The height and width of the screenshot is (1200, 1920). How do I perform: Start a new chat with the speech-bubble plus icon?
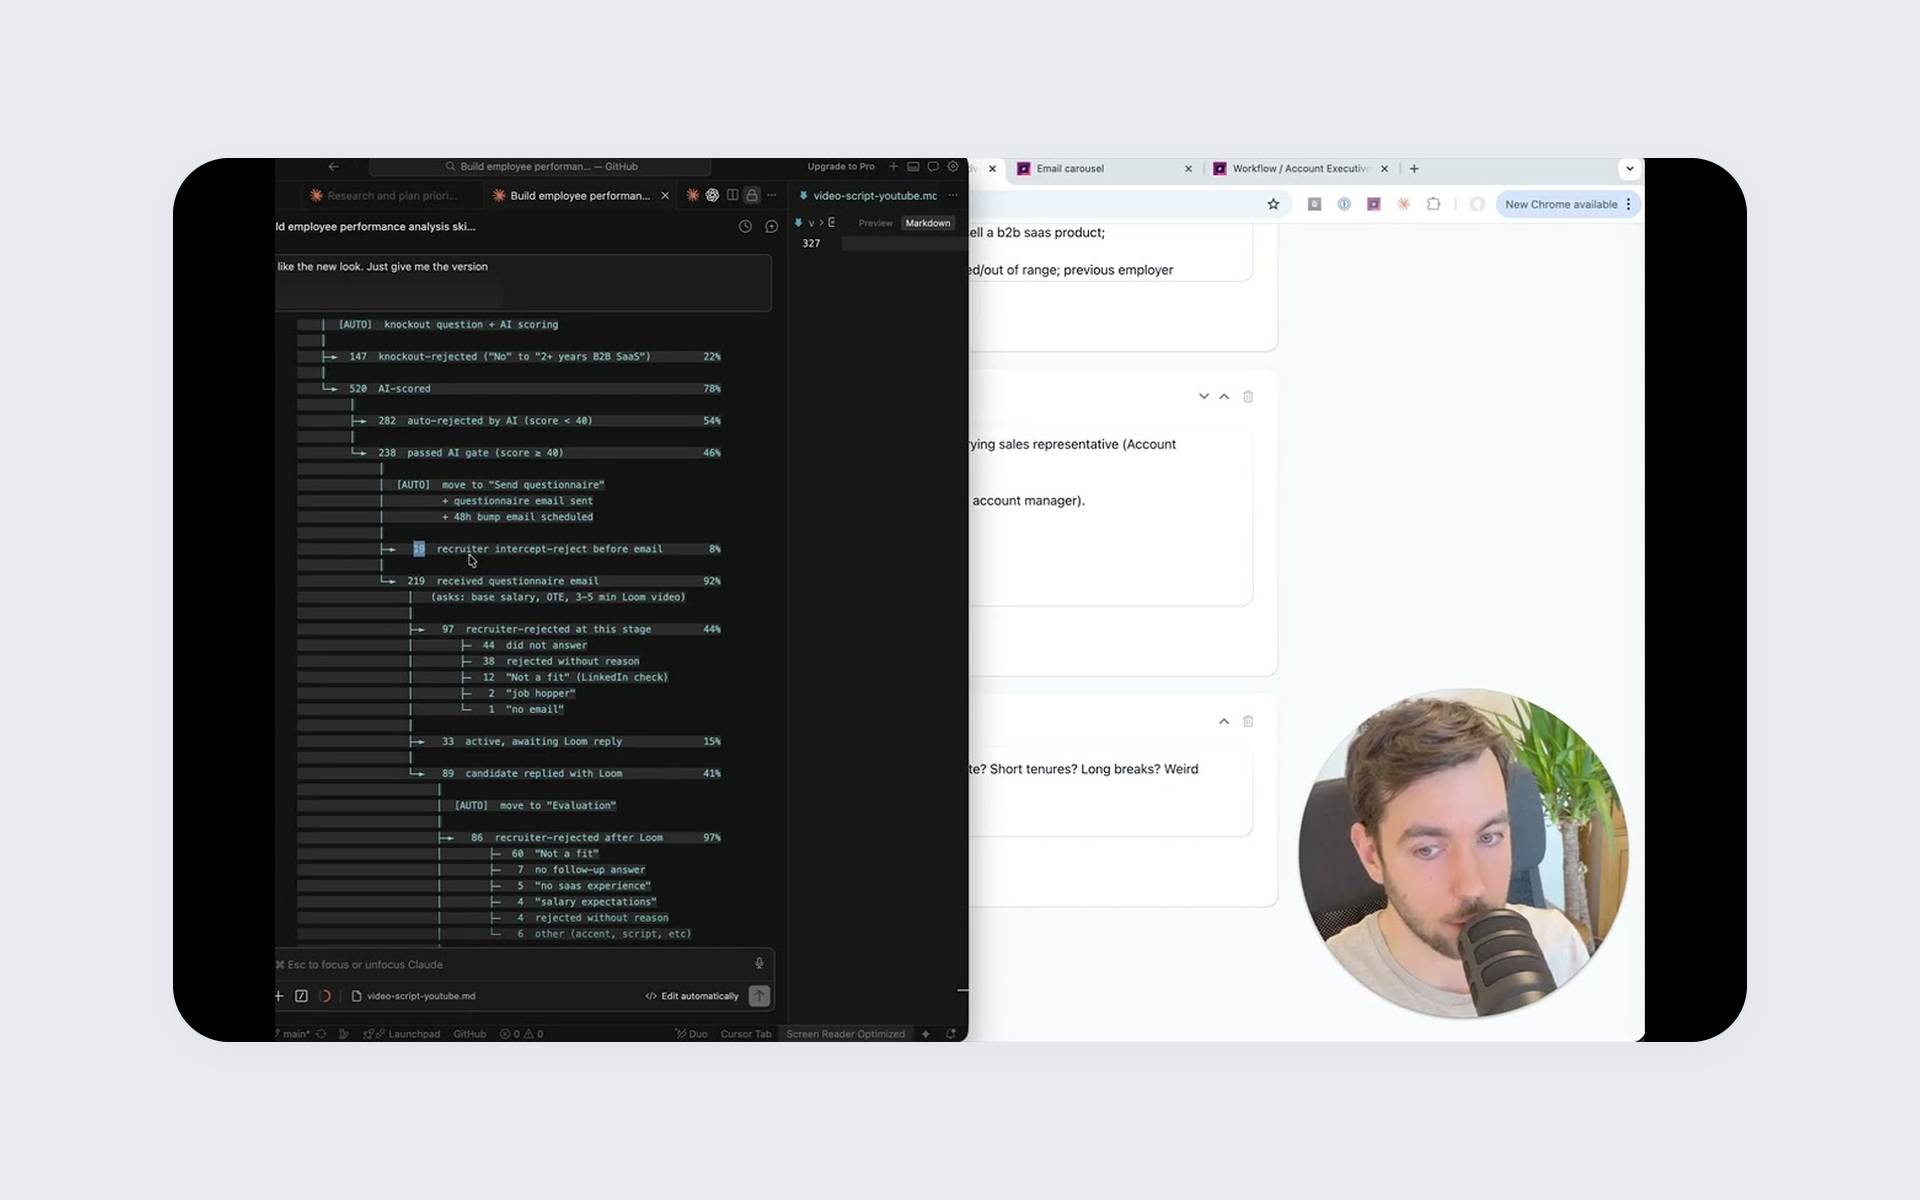771,227
